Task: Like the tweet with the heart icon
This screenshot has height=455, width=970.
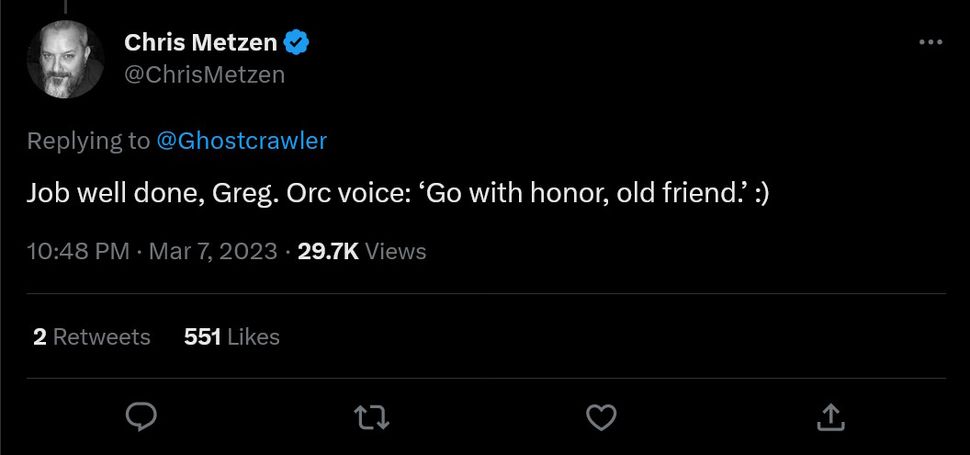Action: point(601,416)
